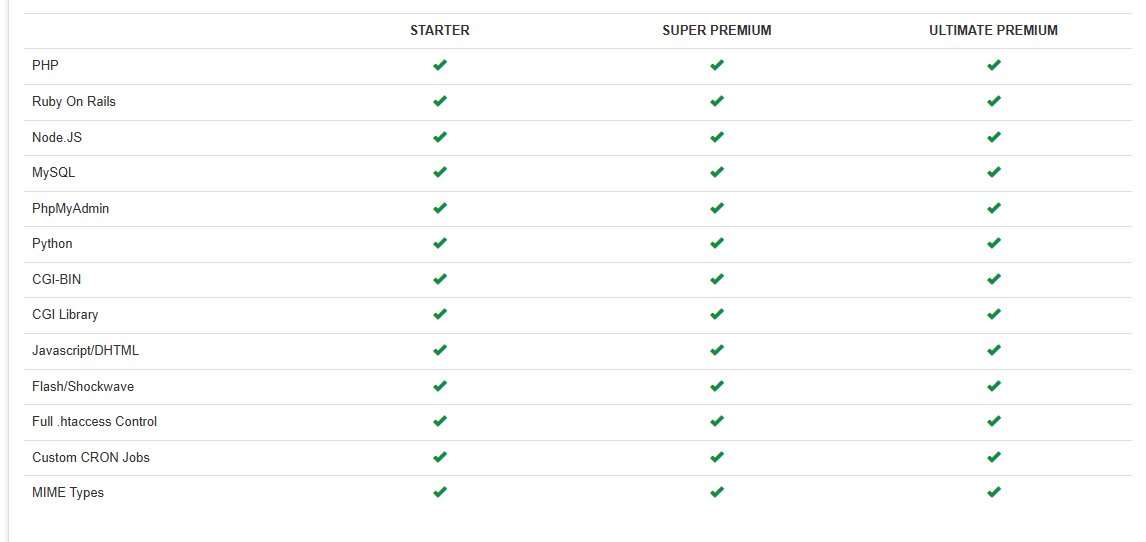Click CGI-BIN checkmark under Starter
The height and width of the screenshot is (542, 1146).
(x=440, y=279)
